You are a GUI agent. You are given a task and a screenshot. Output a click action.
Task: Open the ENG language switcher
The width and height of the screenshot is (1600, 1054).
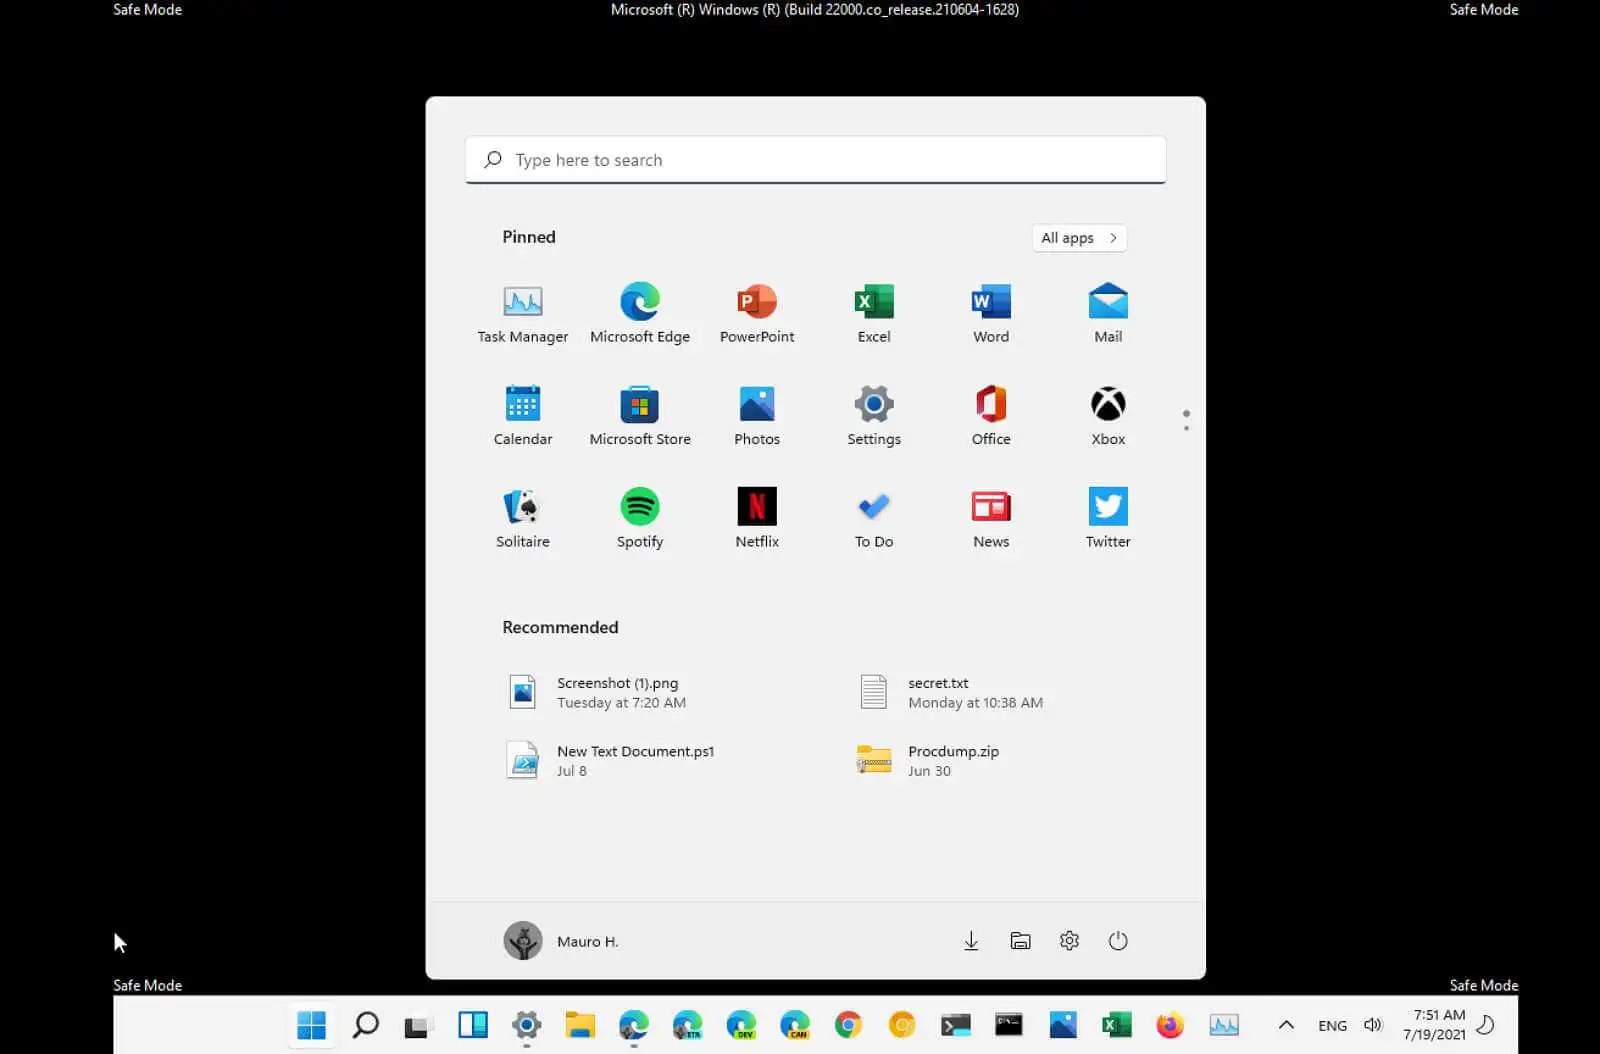tap(1332, 1025)
